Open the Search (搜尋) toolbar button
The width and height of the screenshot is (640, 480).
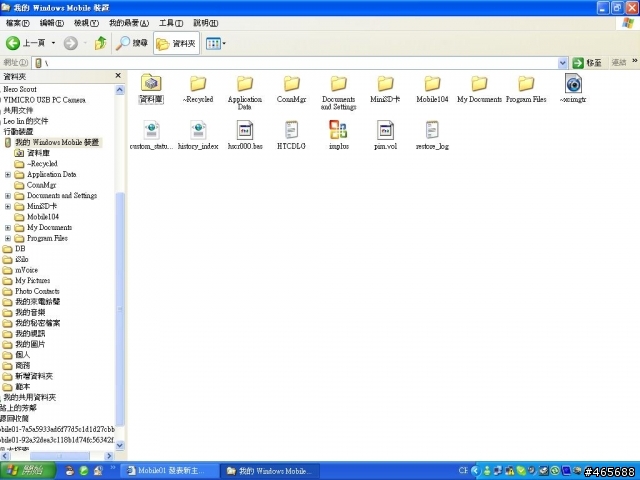[x=131, y=43]
